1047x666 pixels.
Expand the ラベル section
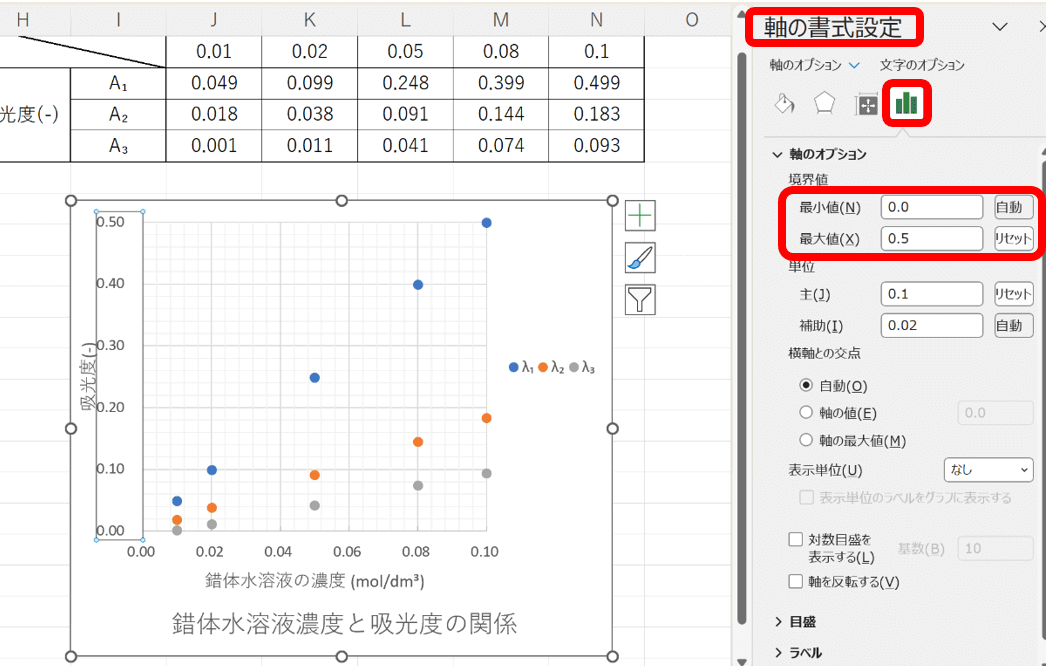click(x=779, y=653)
